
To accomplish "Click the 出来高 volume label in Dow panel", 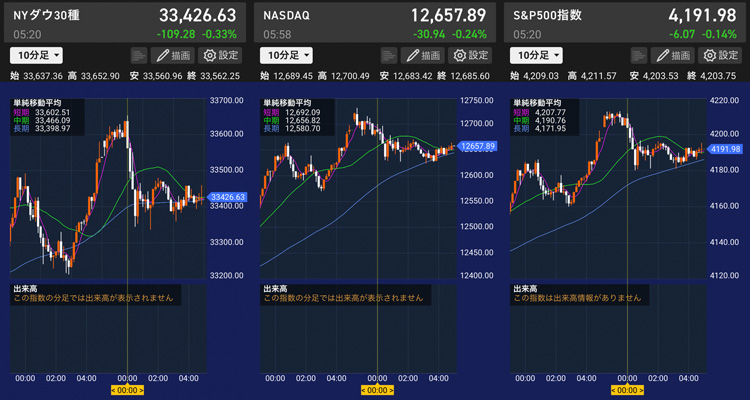I will (x=26, y=289).
